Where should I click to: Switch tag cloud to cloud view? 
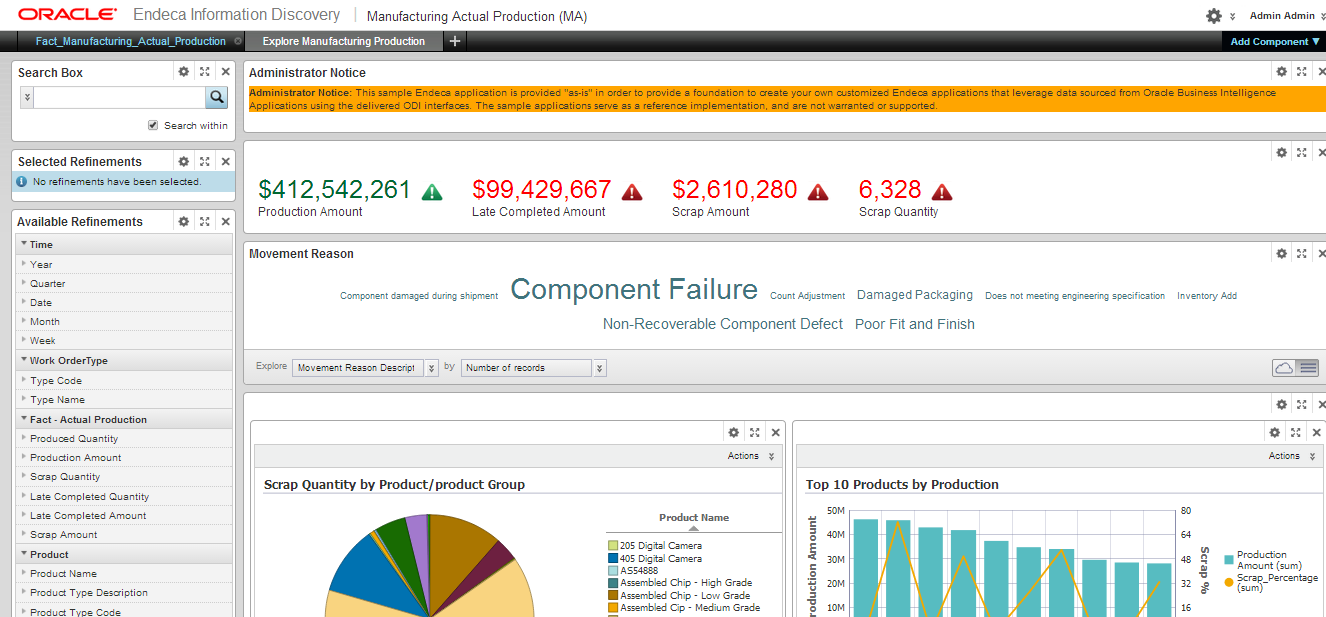click(1284, 368)
